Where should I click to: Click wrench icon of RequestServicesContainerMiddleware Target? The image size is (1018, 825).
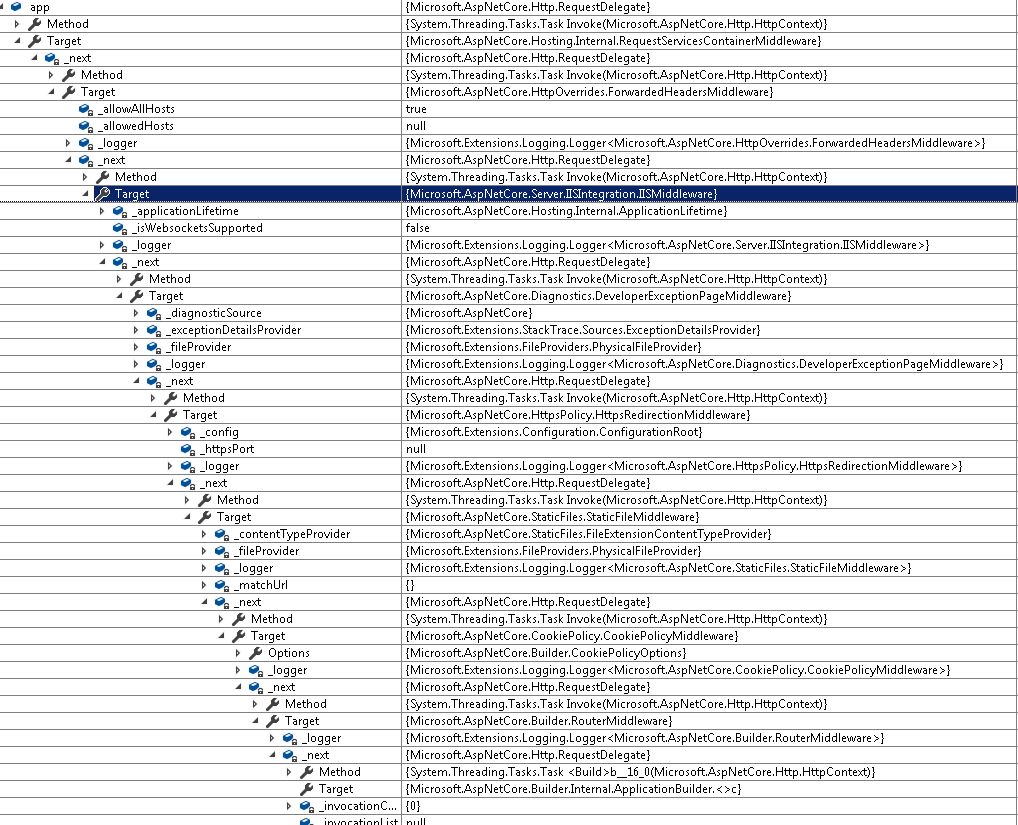coord(34,41)
